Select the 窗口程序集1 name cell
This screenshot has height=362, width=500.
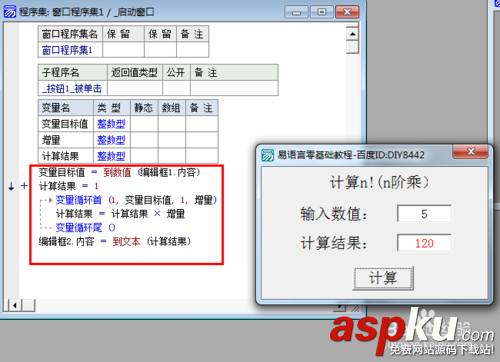tap(71, 50)
